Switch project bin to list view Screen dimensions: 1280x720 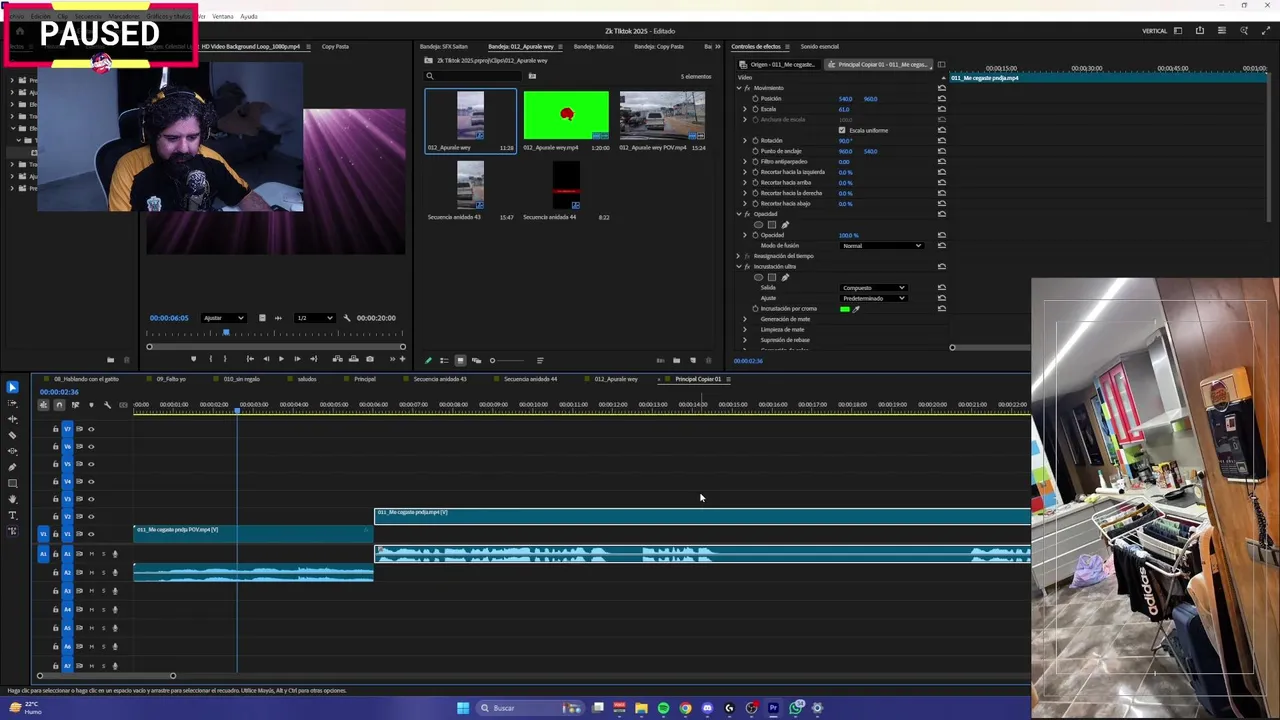(x=444, y=360)
